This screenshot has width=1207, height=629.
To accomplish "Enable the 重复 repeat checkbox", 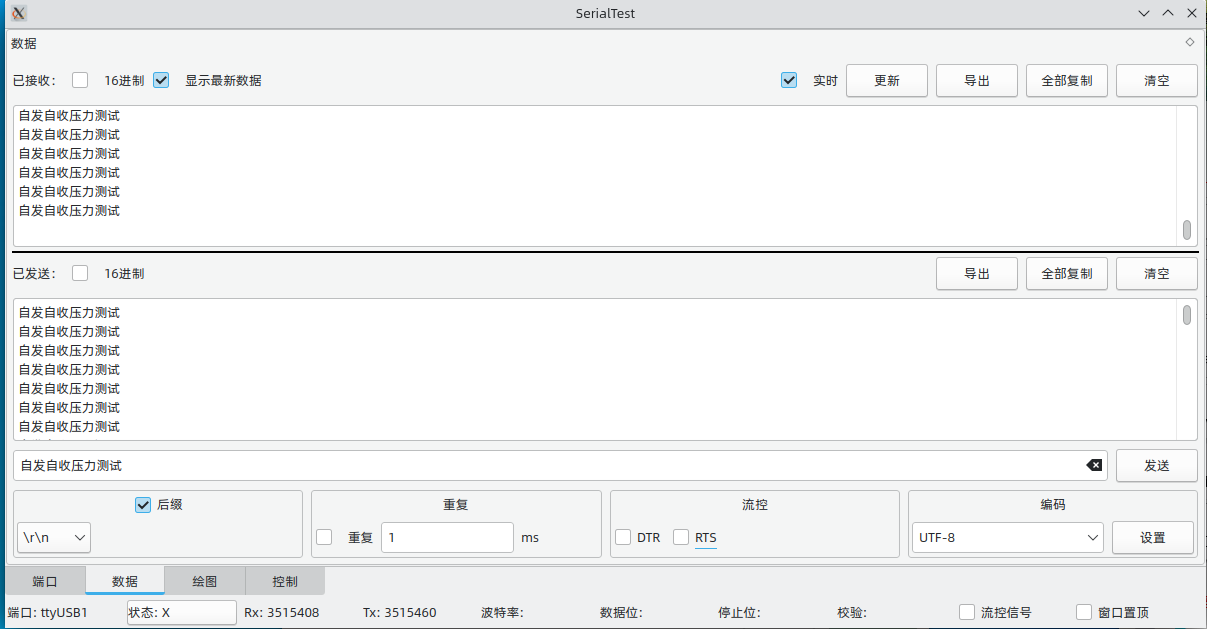I will pos(324,537).
